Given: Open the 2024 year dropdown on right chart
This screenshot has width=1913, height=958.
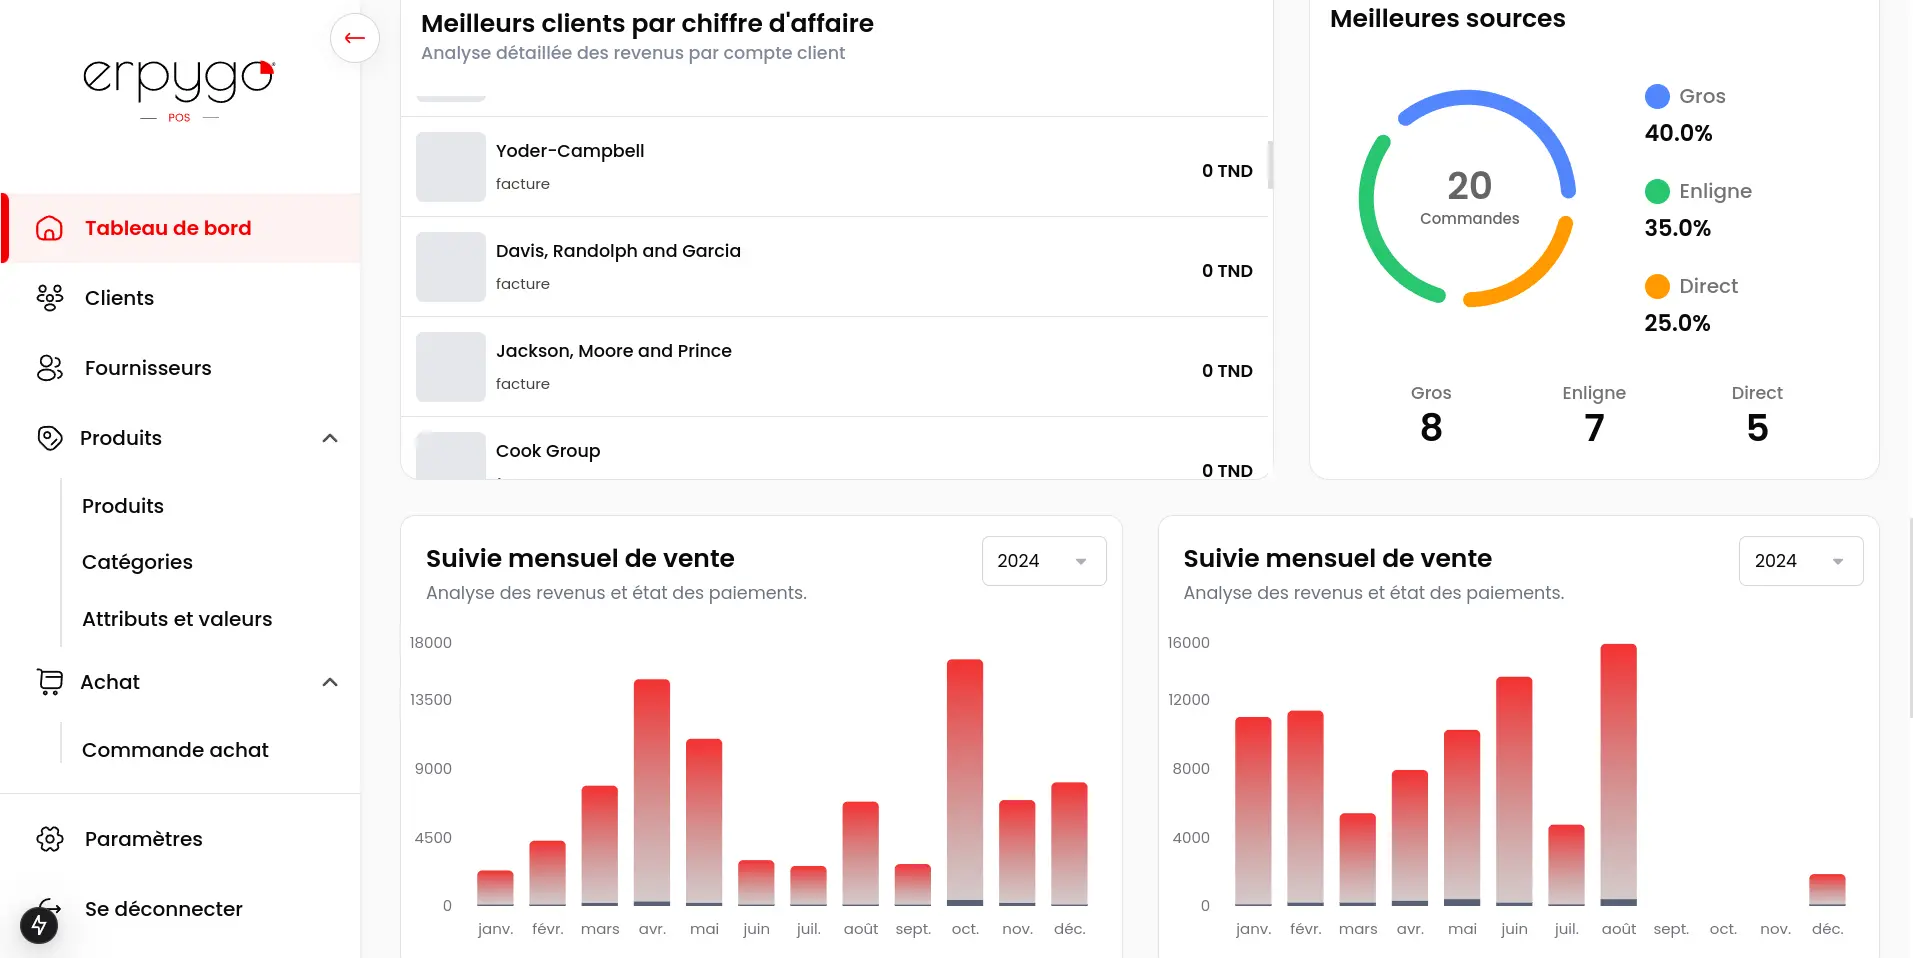Looking at the screenshot, I should 1800,561.
